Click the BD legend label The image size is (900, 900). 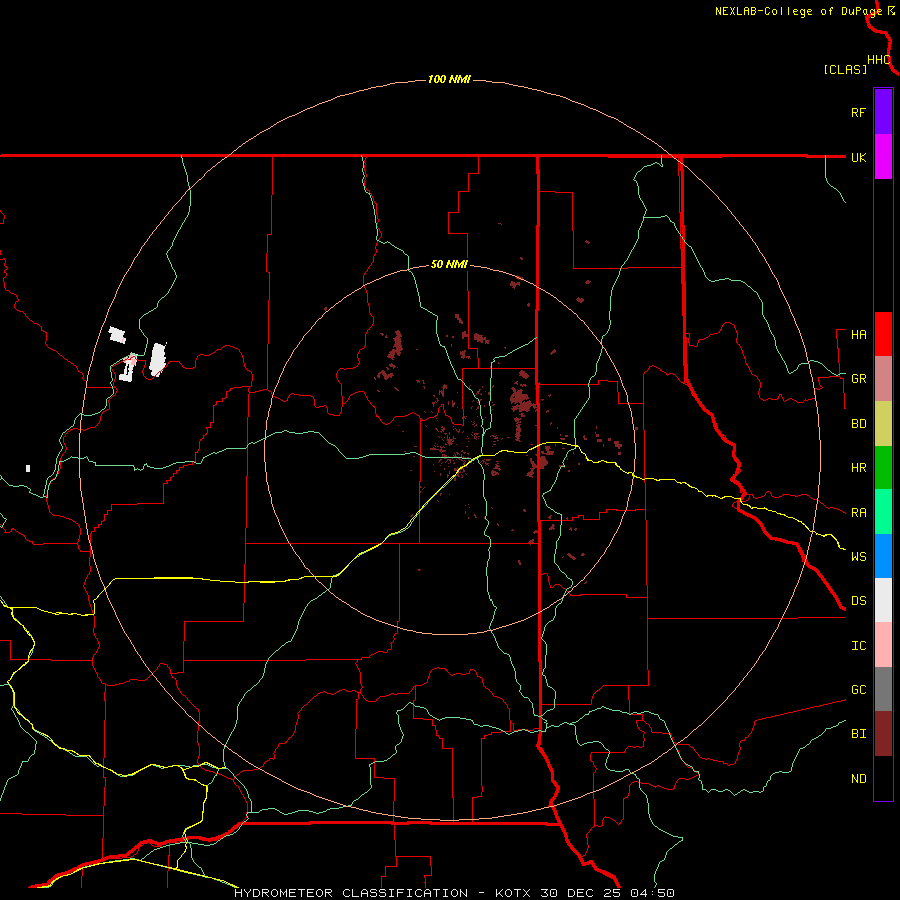[858, 424]
